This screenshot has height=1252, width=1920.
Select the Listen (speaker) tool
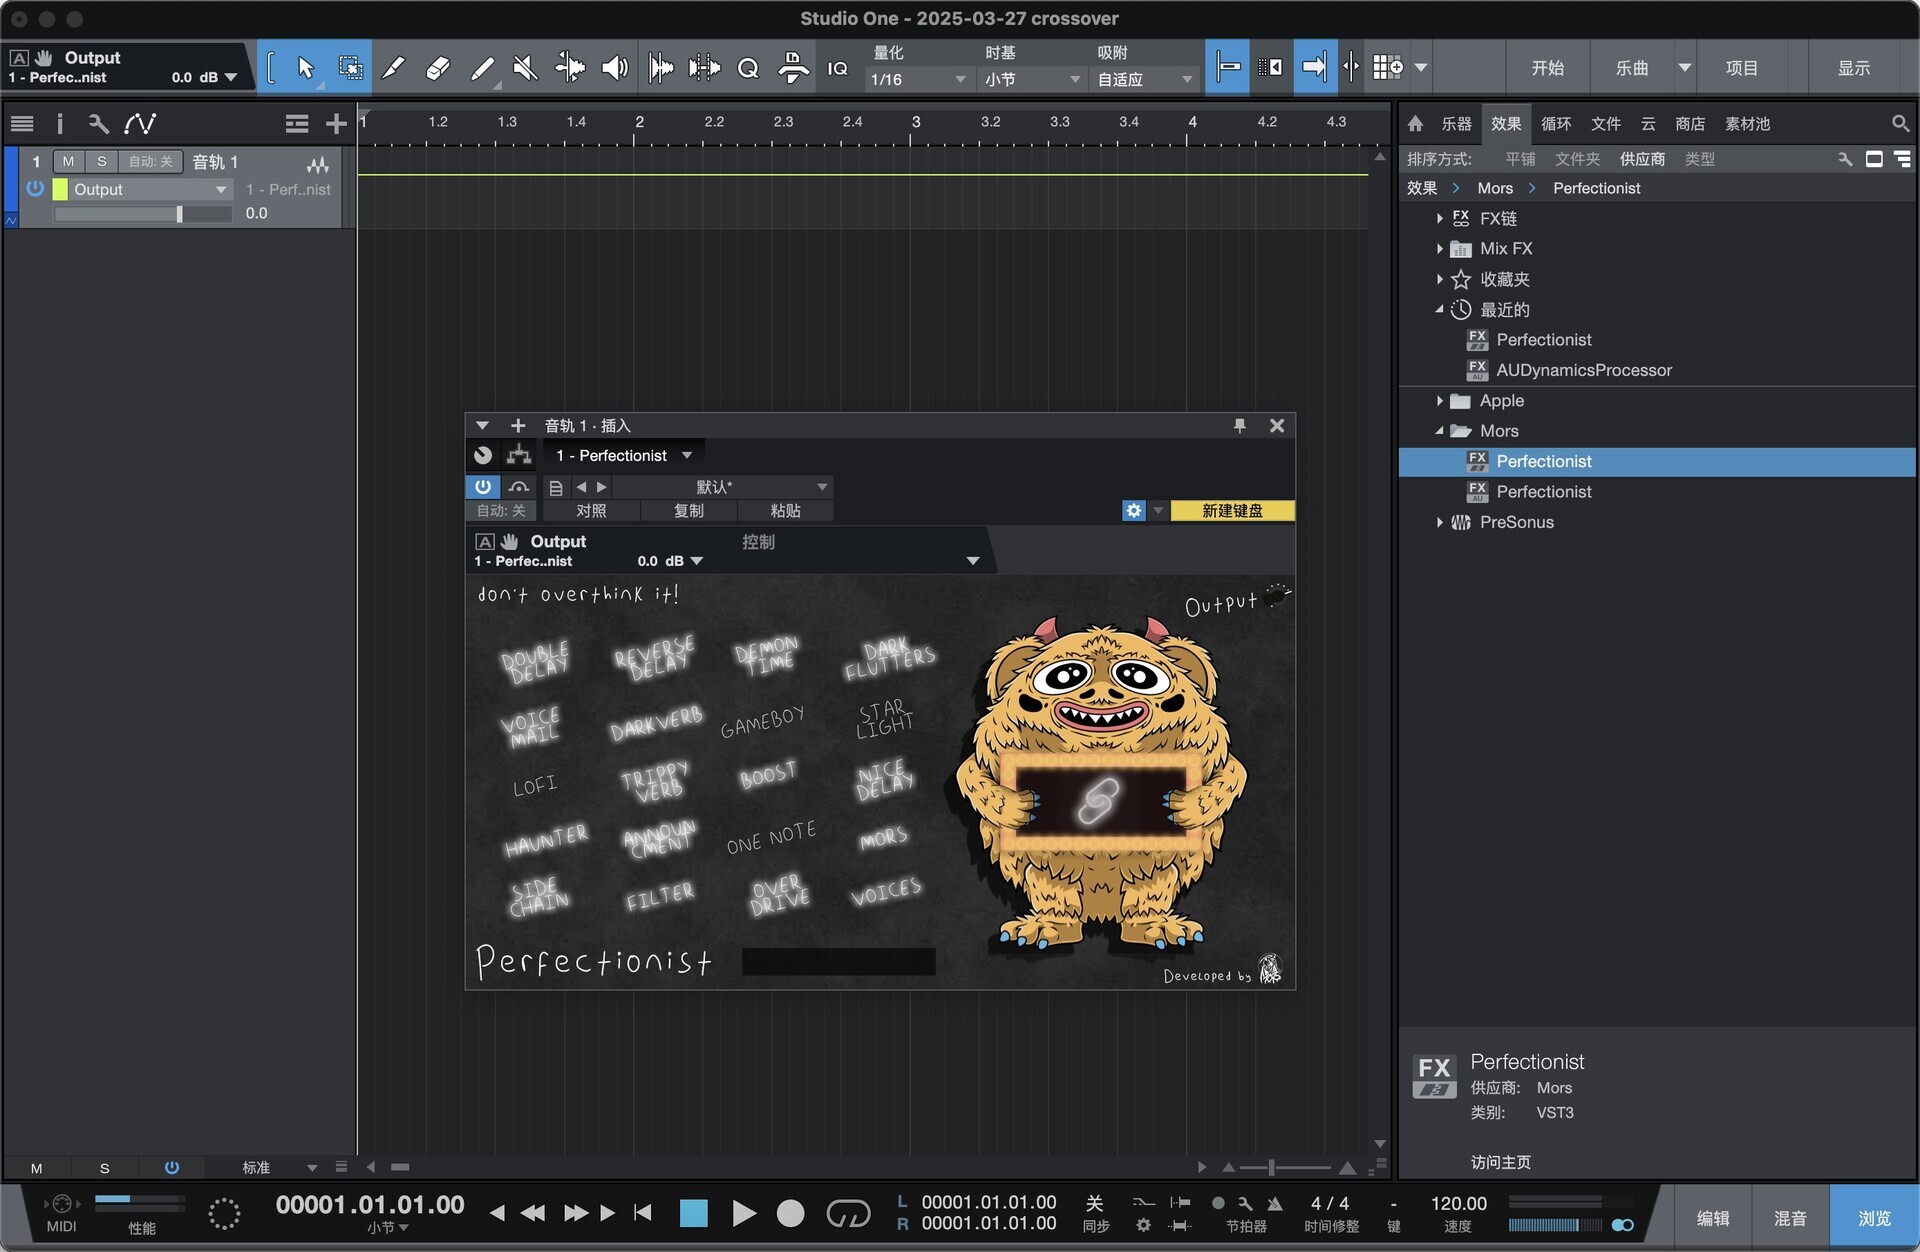click(x=614, y=67)
